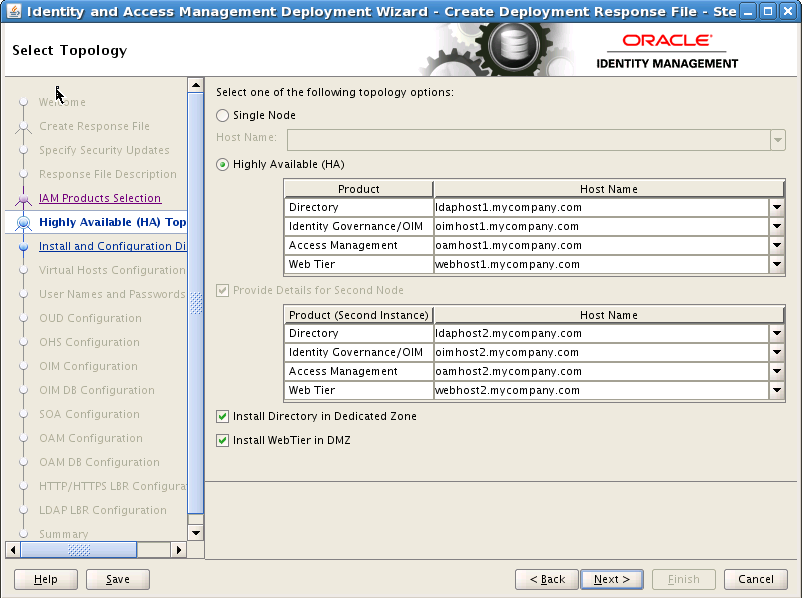Click the sidebar scroll down arrow

tap(196, 533)
